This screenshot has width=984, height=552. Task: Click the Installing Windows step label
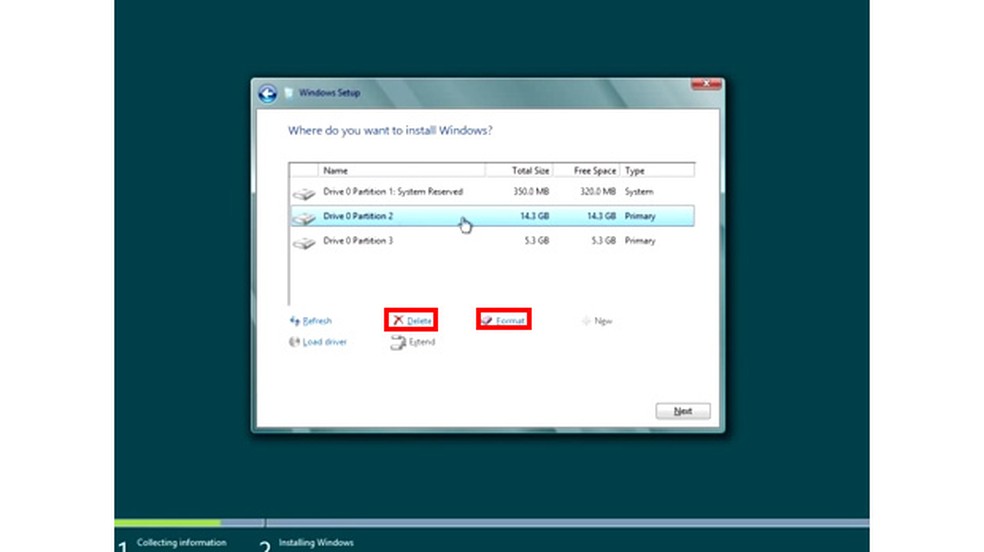(x=316, y=543)
